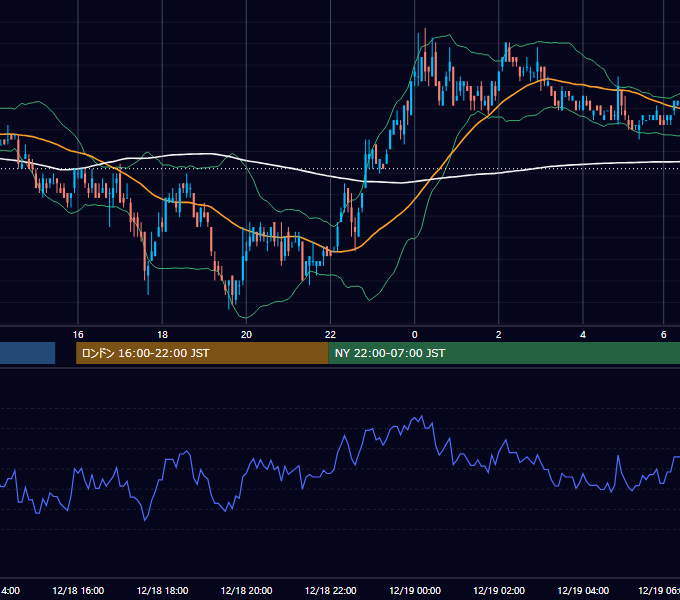
Task: Click the 12/18 20:00 date label
Action: [246, 591]
